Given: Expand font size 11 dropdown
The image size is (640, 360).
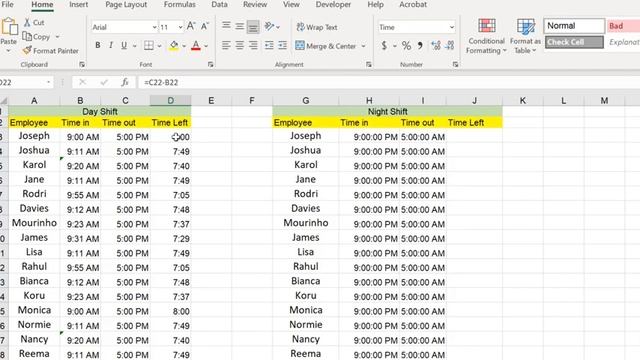Looking at the screenshot, I should [x=180, y=27].
